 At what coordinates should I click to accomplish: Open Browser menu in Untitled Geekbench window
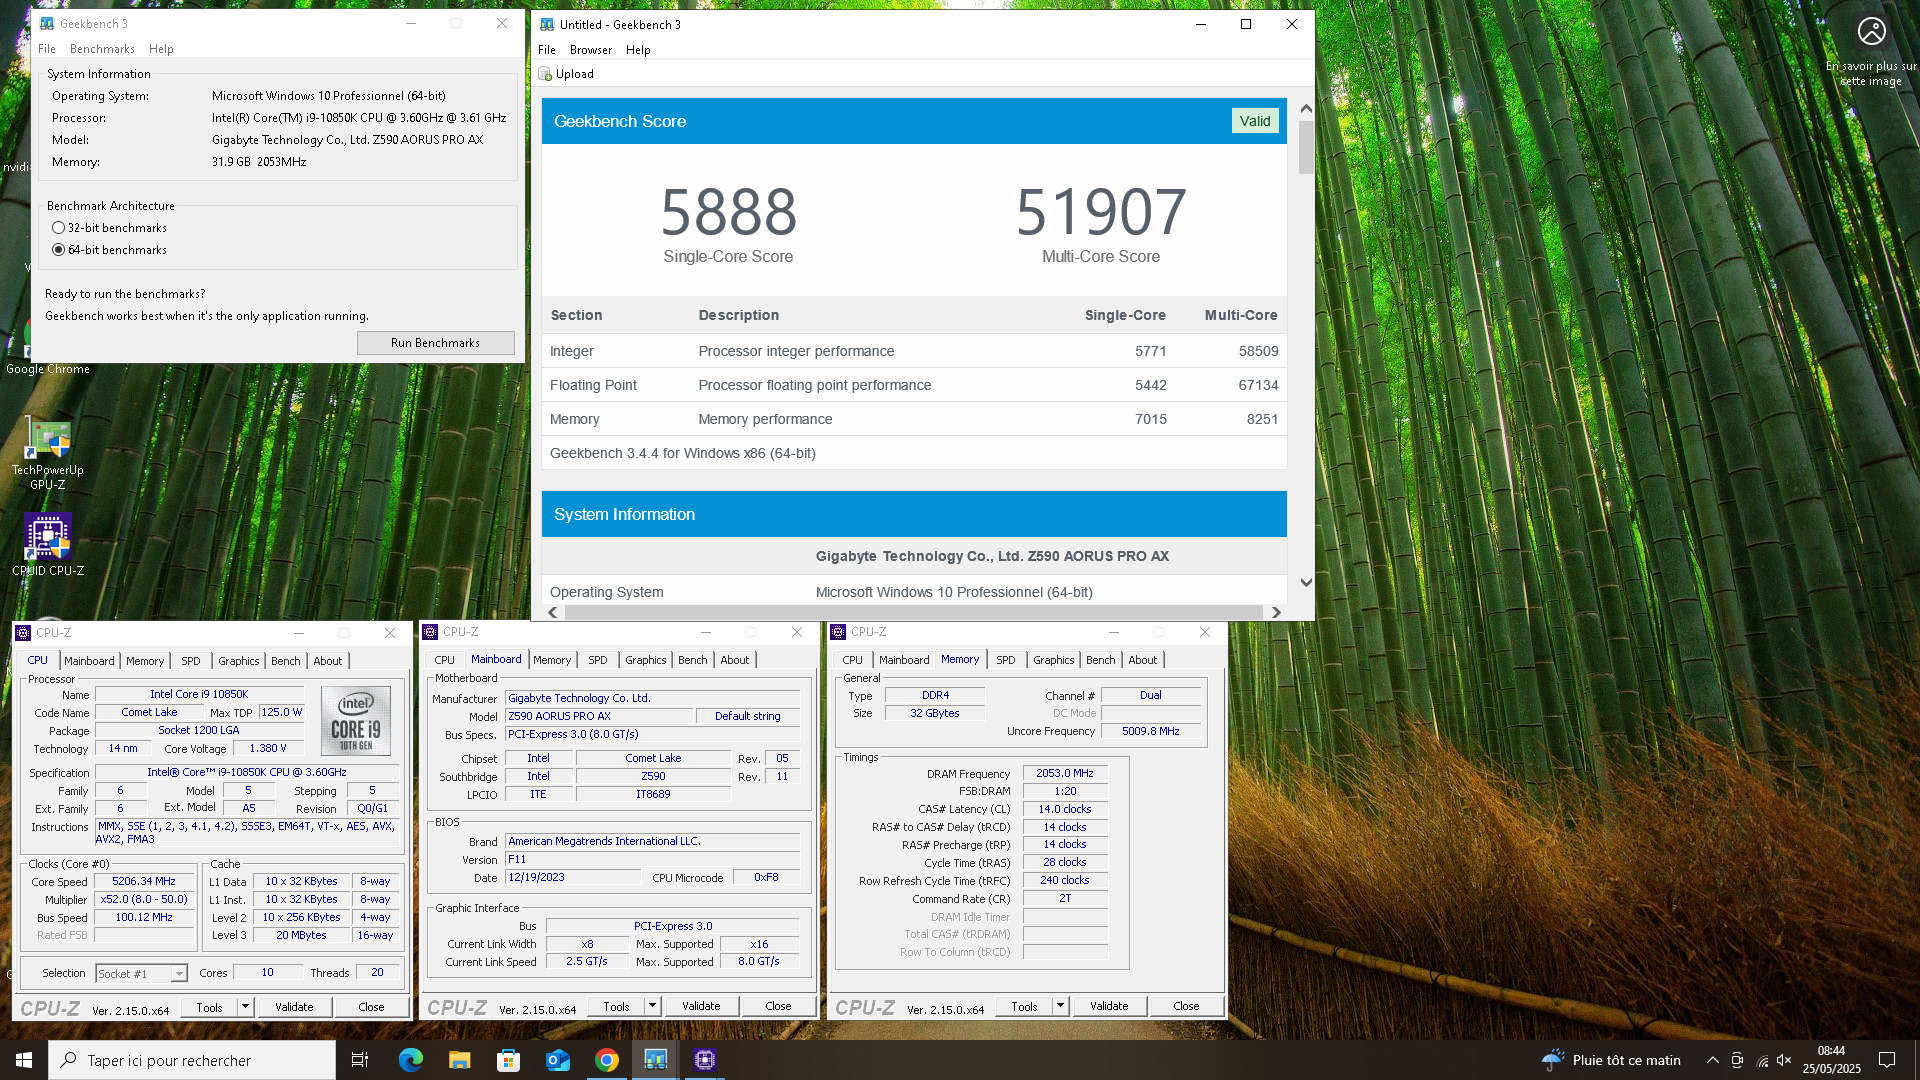pos(591,50)
